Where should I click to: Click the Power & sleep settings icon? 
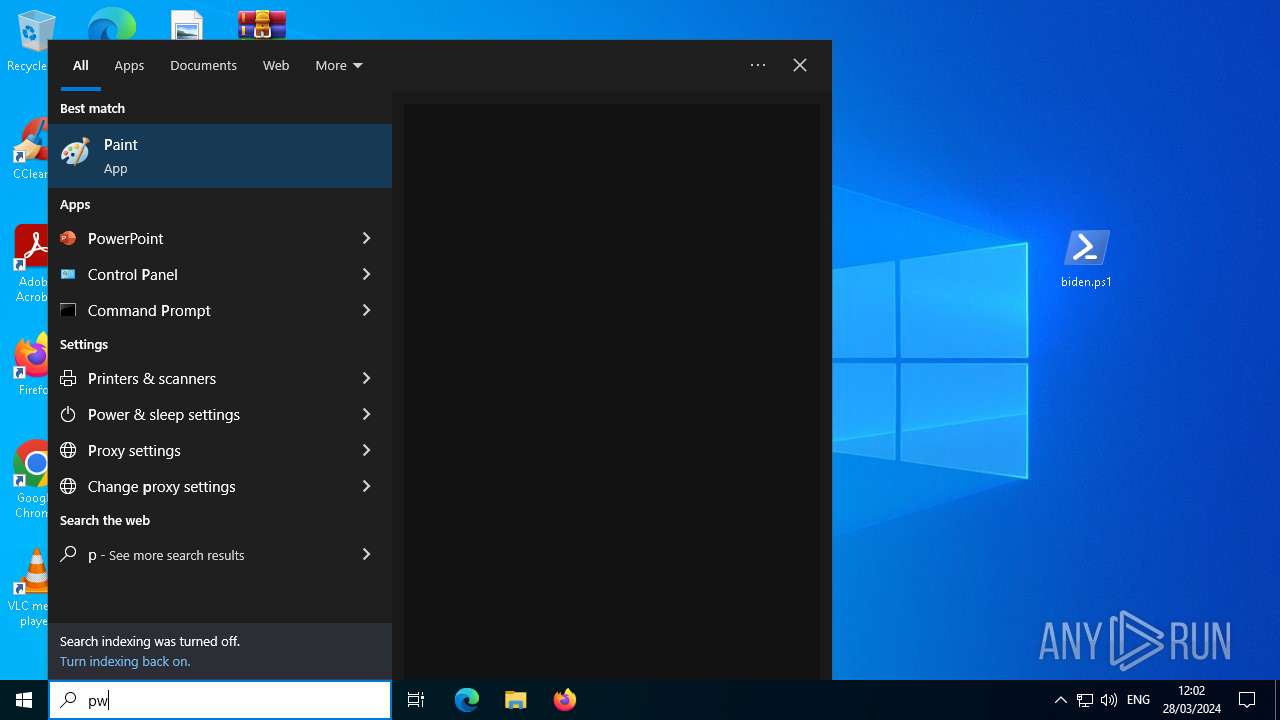click(68, 414)
